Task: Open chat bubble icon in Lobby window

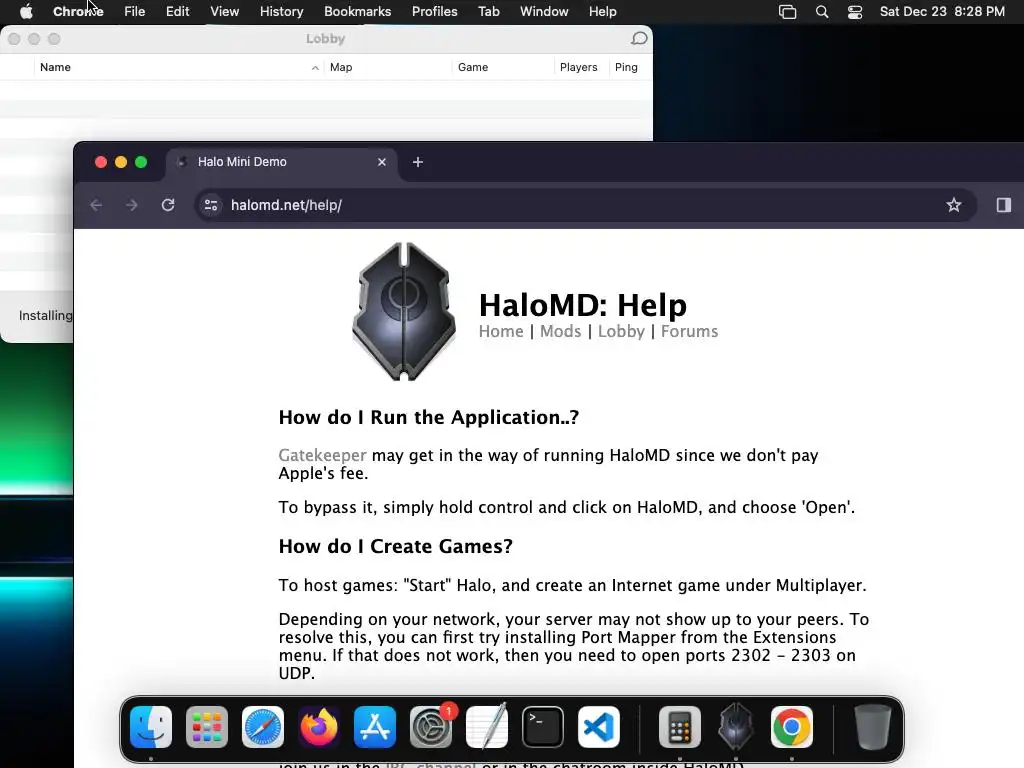Action: 639,39
